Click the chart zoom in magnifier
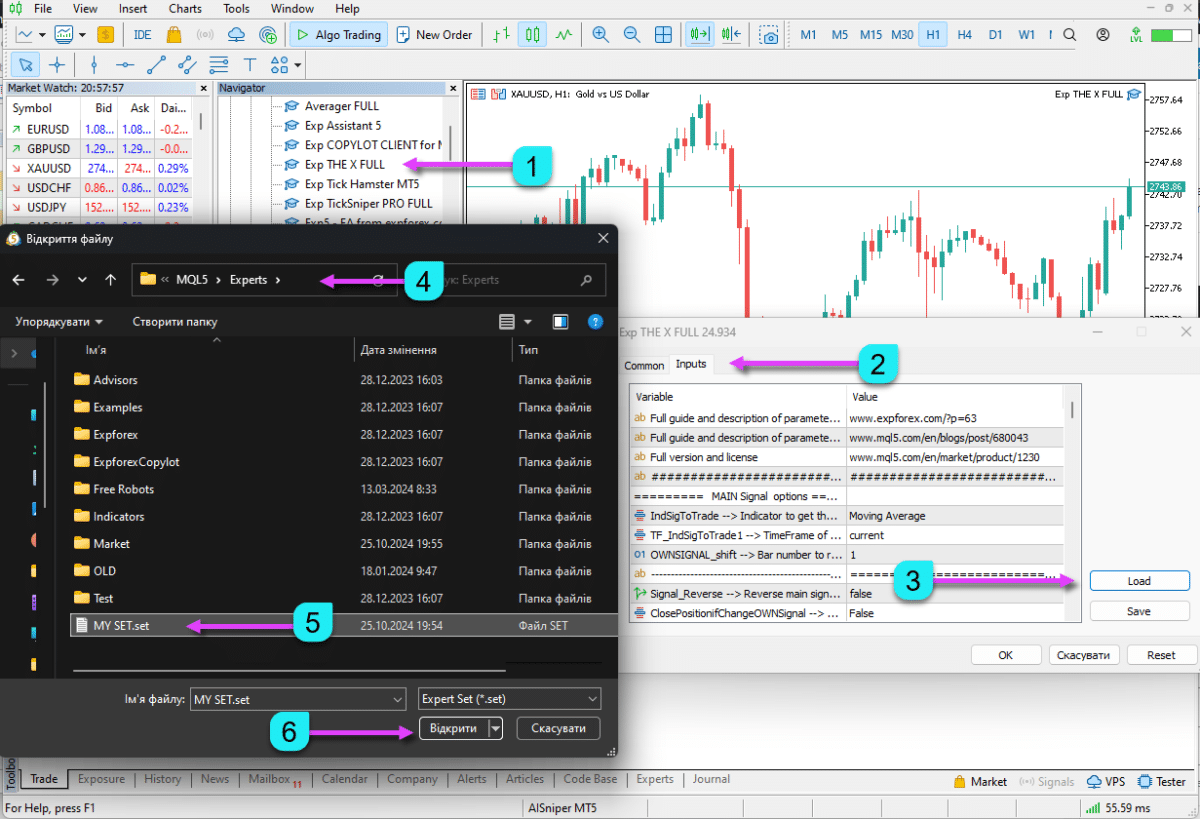This screenshot has height=819, width=1200. [600, 35]
